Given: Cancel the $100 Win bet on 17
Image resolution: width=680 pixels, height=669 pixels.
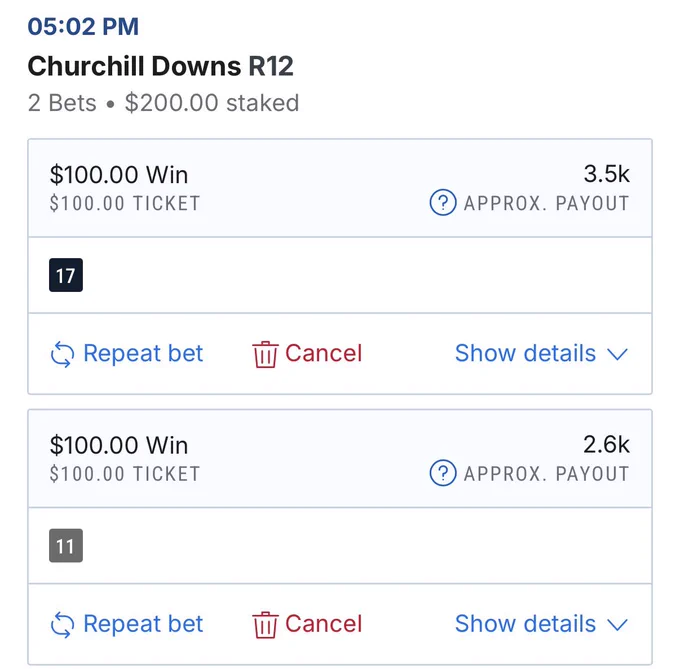Looking at the screenshot, I should tap(307, 353).
